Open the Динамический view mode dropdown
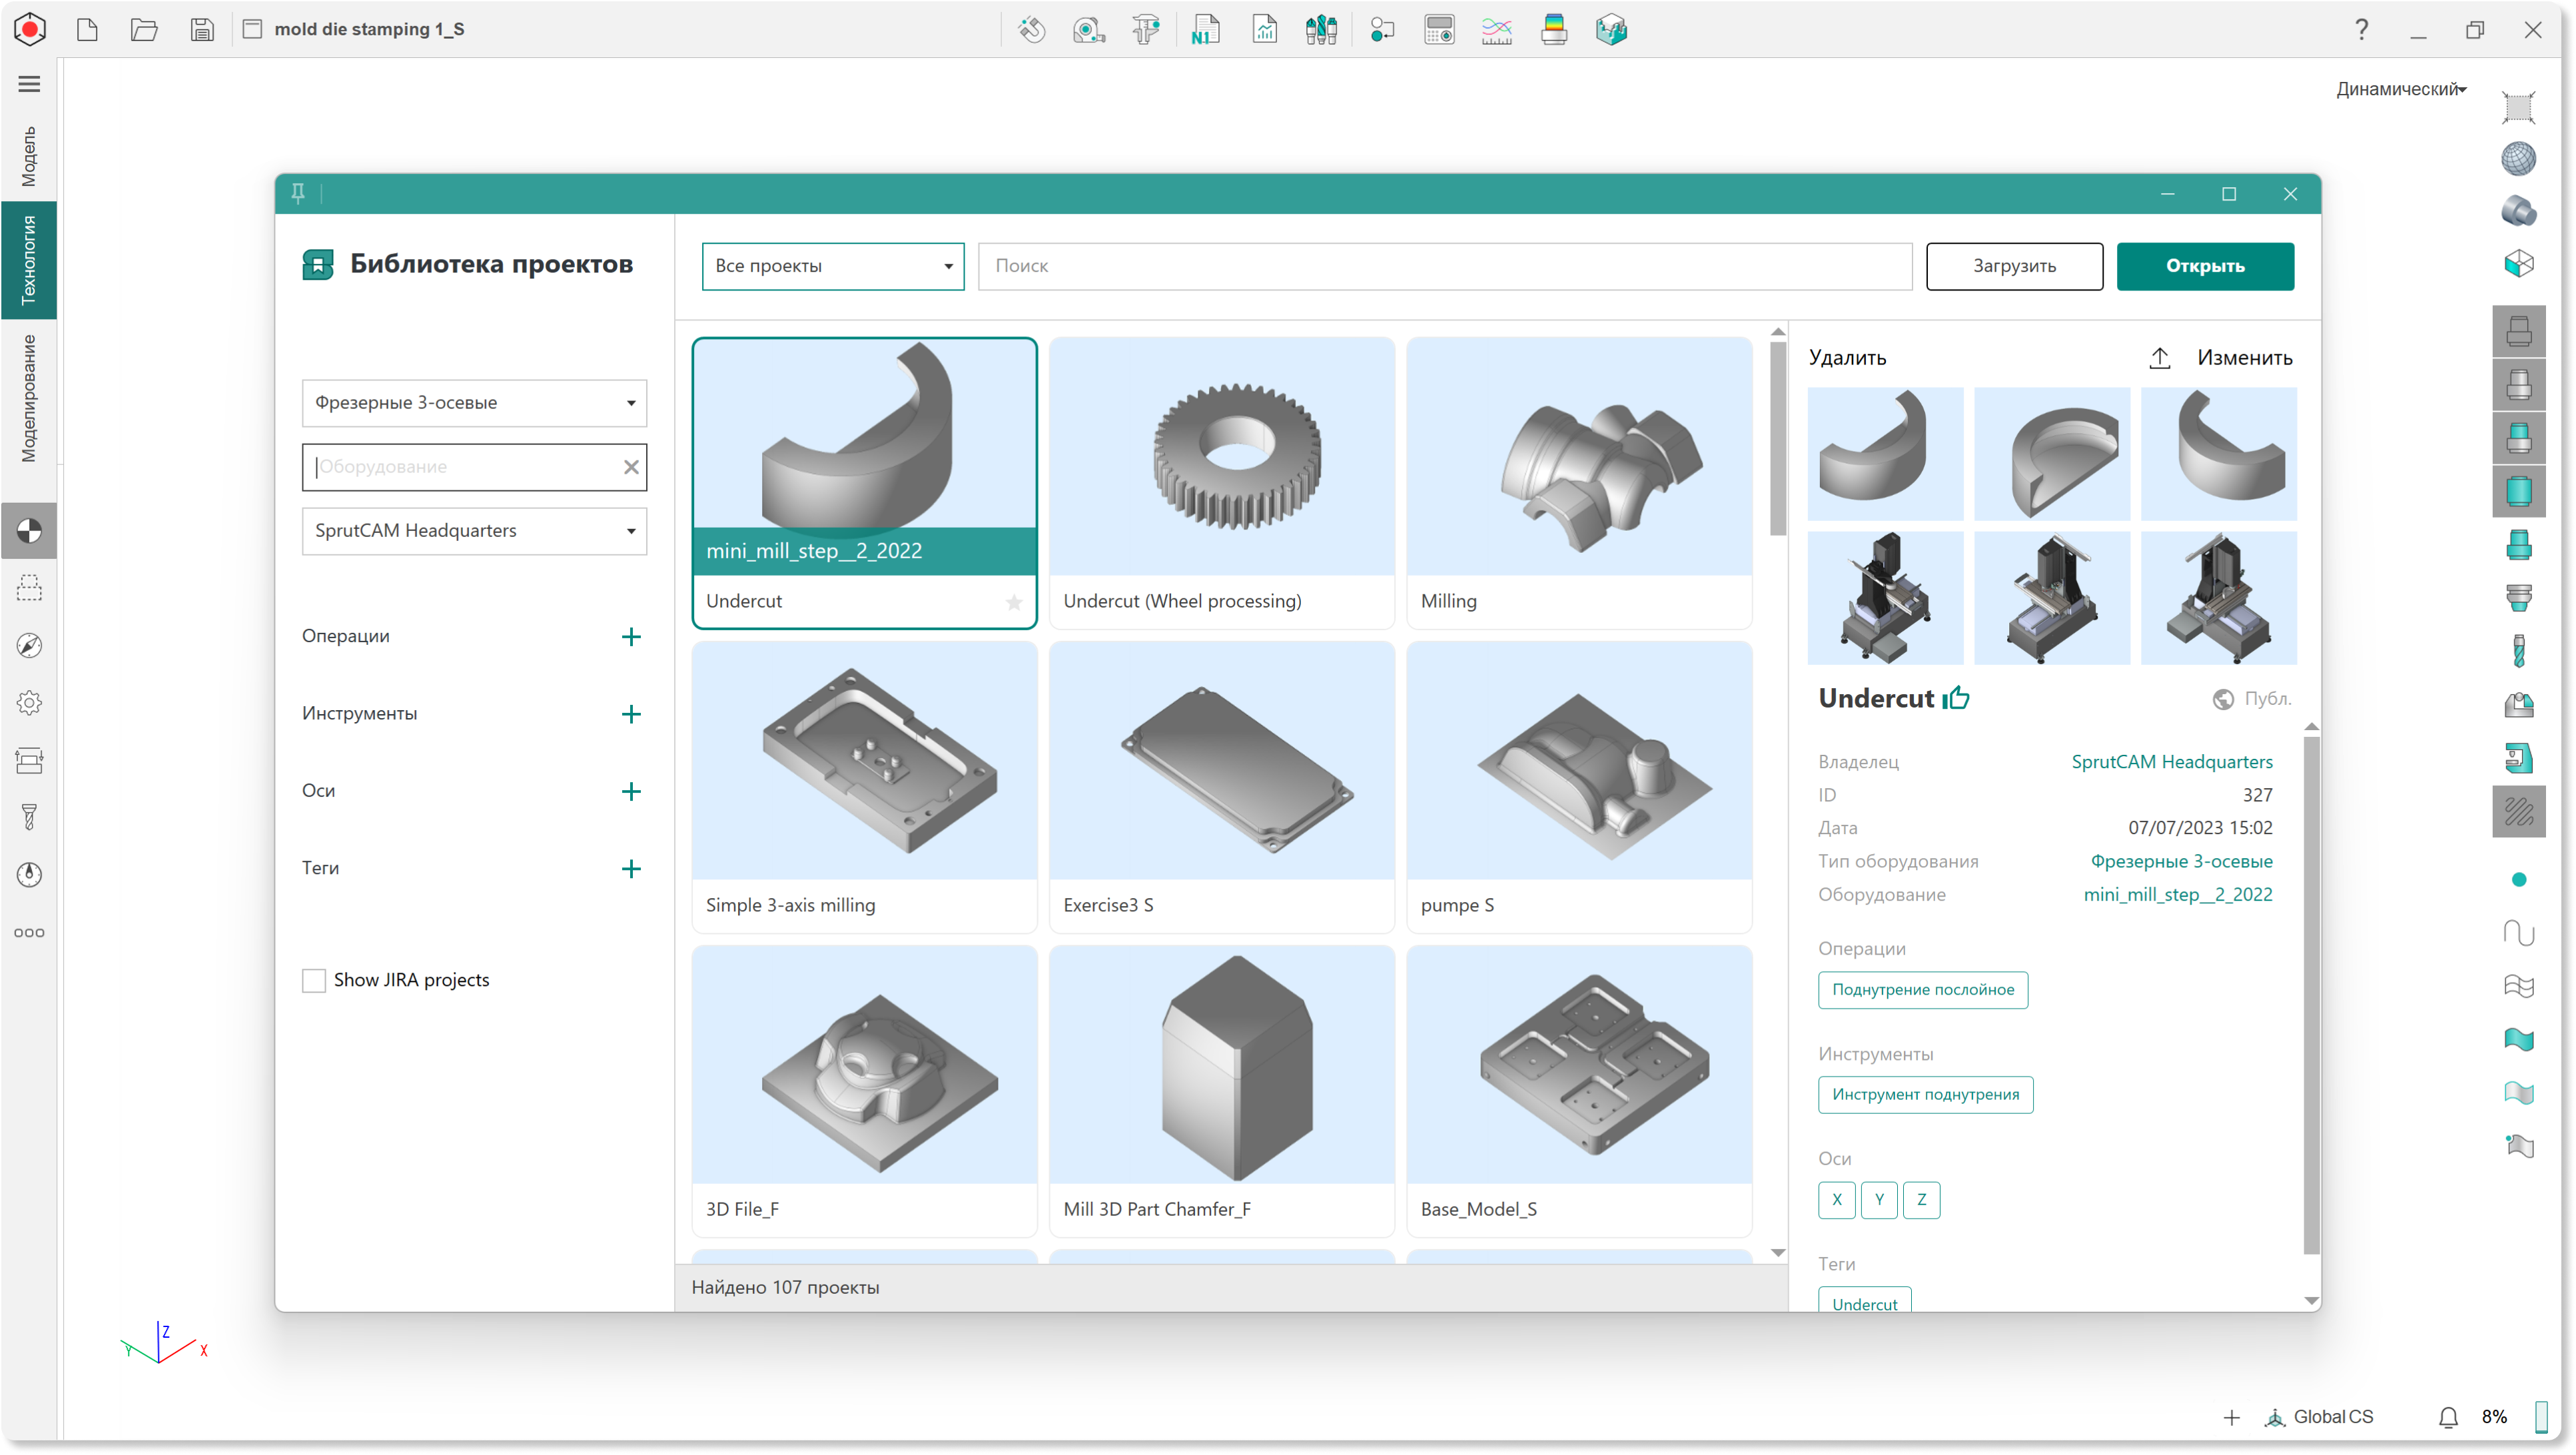The image size is (2576, 1455). pos(2401,89)
